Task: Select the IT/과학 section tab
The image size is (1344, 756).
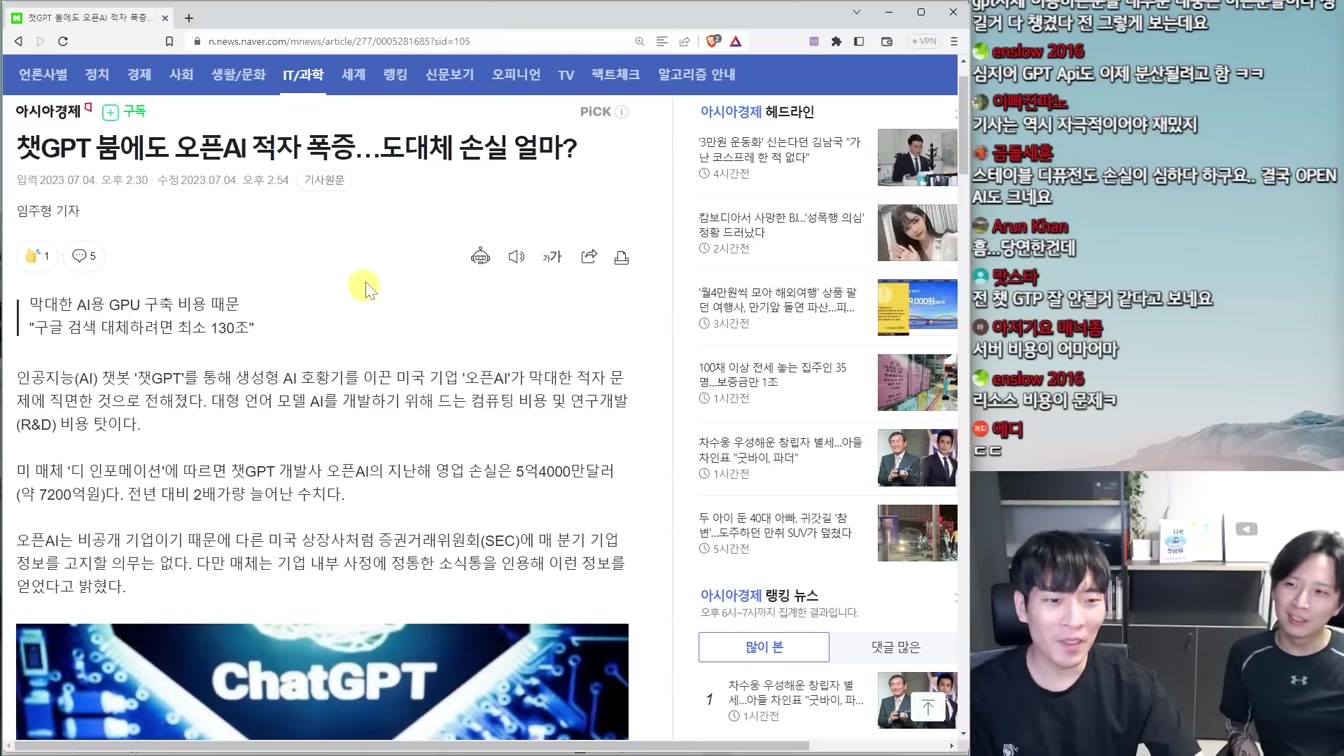Action: click(x=303, y=75)
